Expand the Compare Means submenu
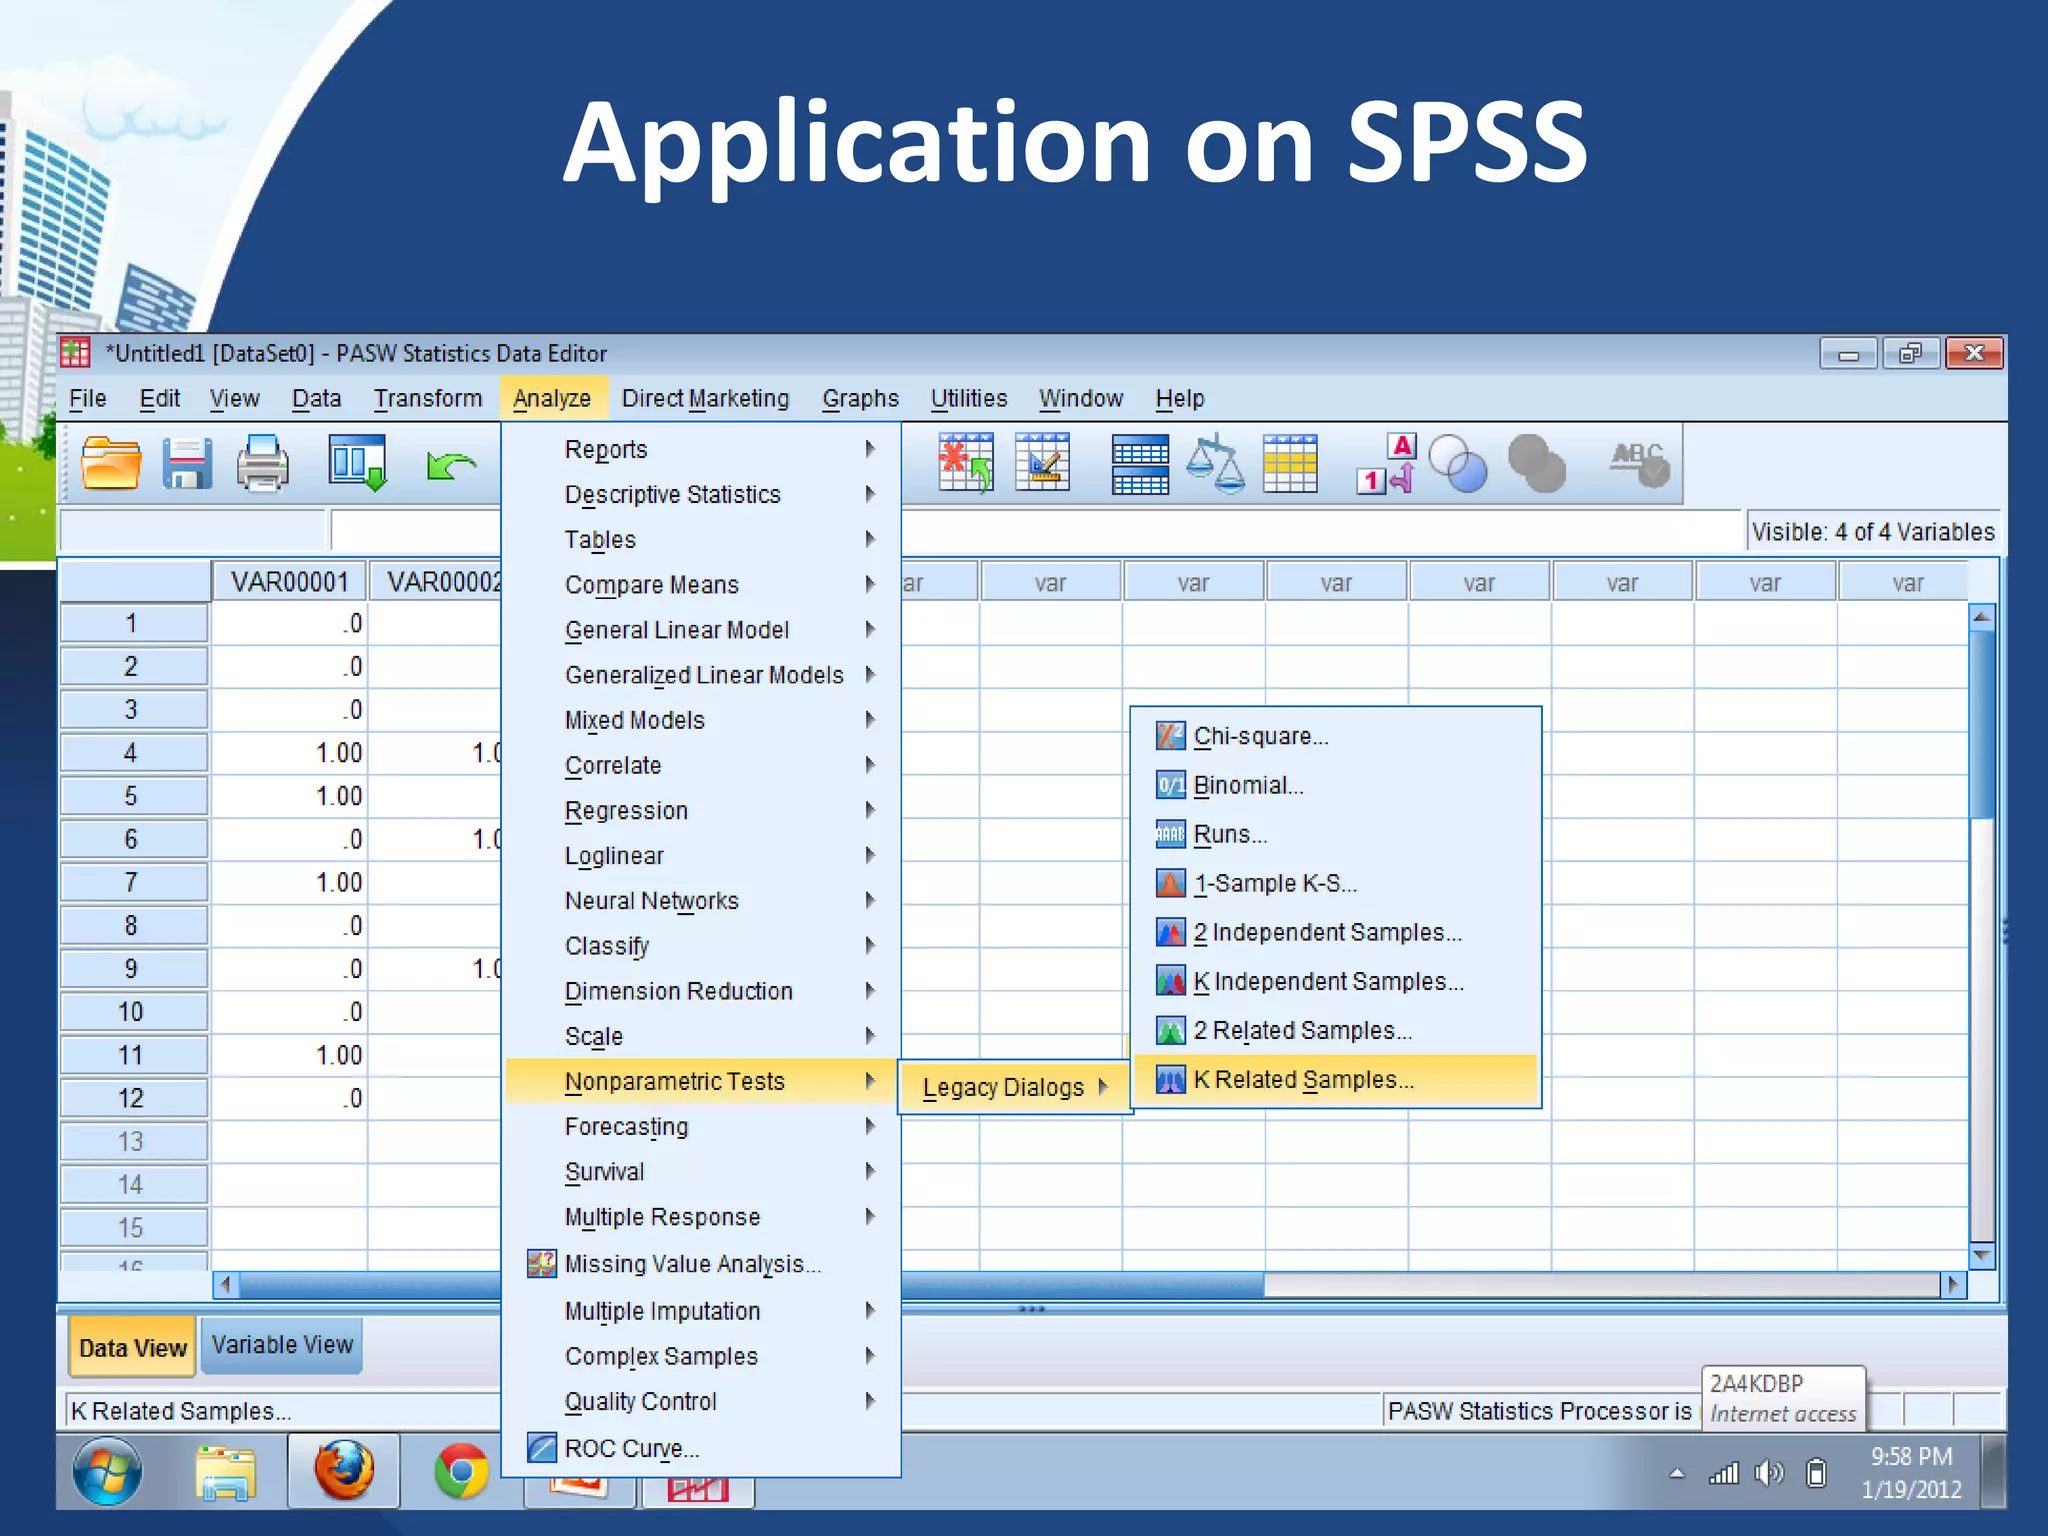2048x1536 pixels. click(x=702, y=584)
